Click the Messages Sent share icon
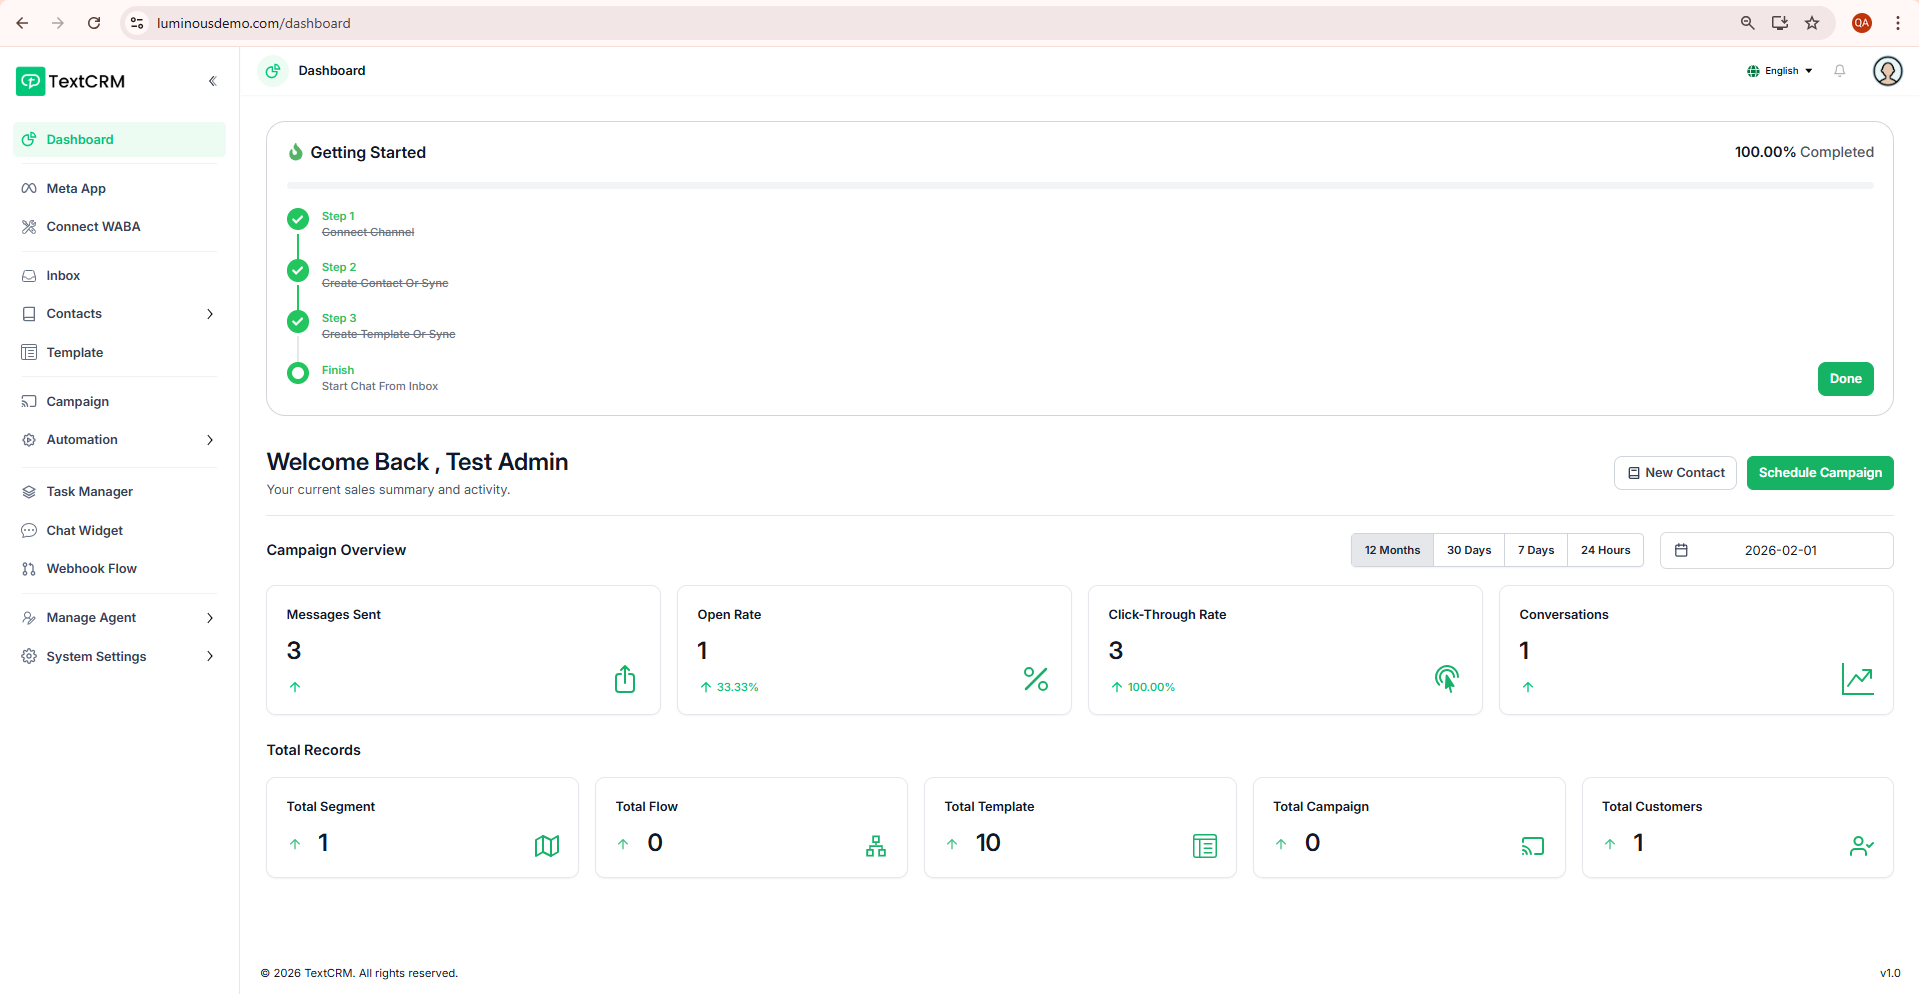 pos(624,679)
